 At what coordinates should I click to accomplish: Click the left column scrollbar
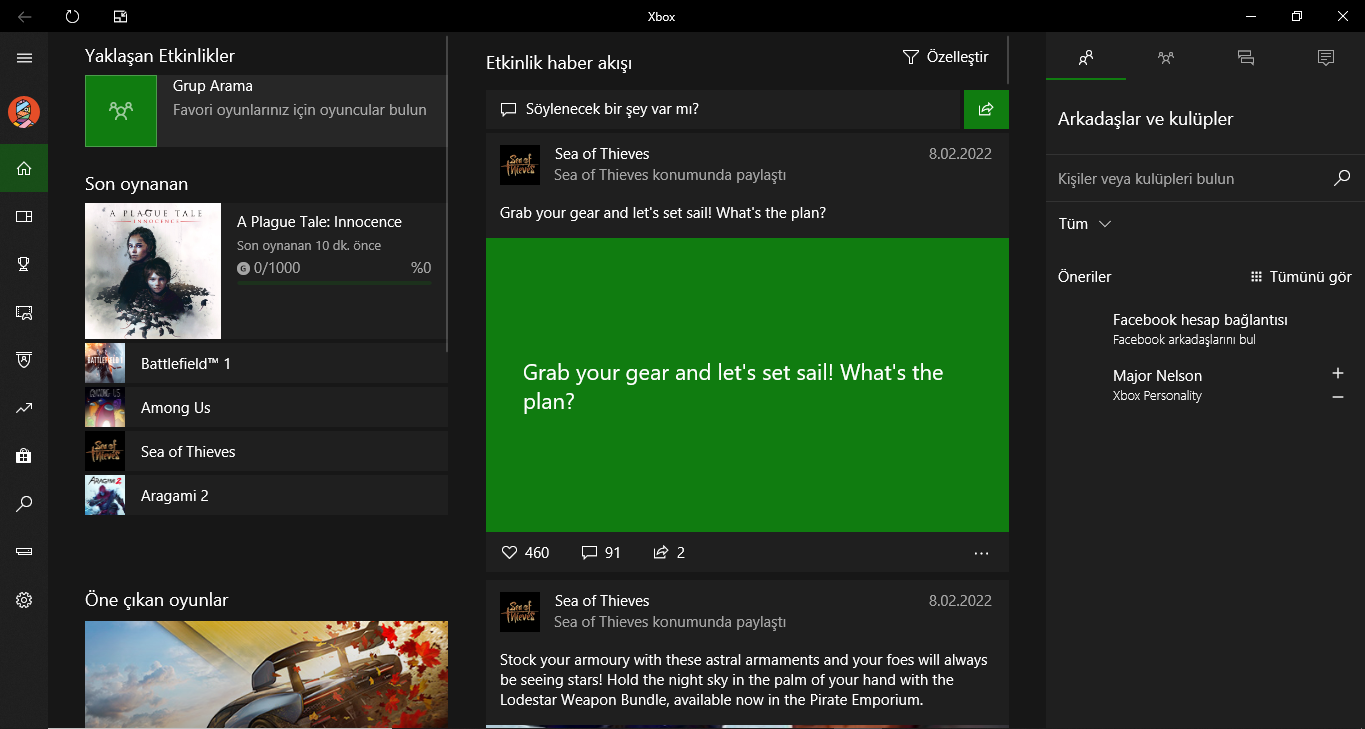(x=446, y=195)
